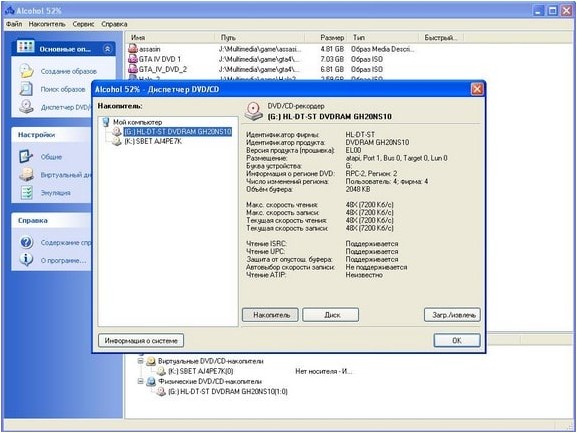Select the assasin image file icon
Image resolution: width=577 pixels, height=433 pixels.
[x=133, y=49]
